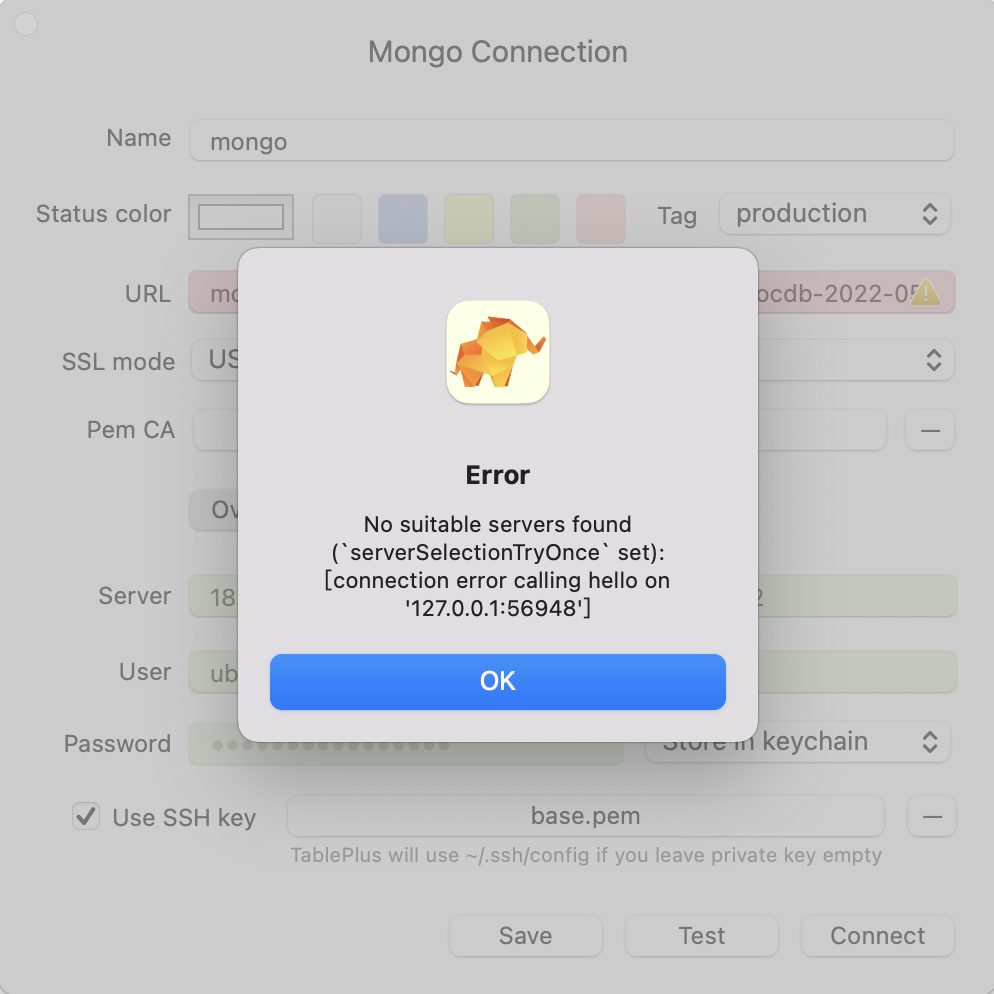Pick the red status color swatch

(x=600, y=219)
